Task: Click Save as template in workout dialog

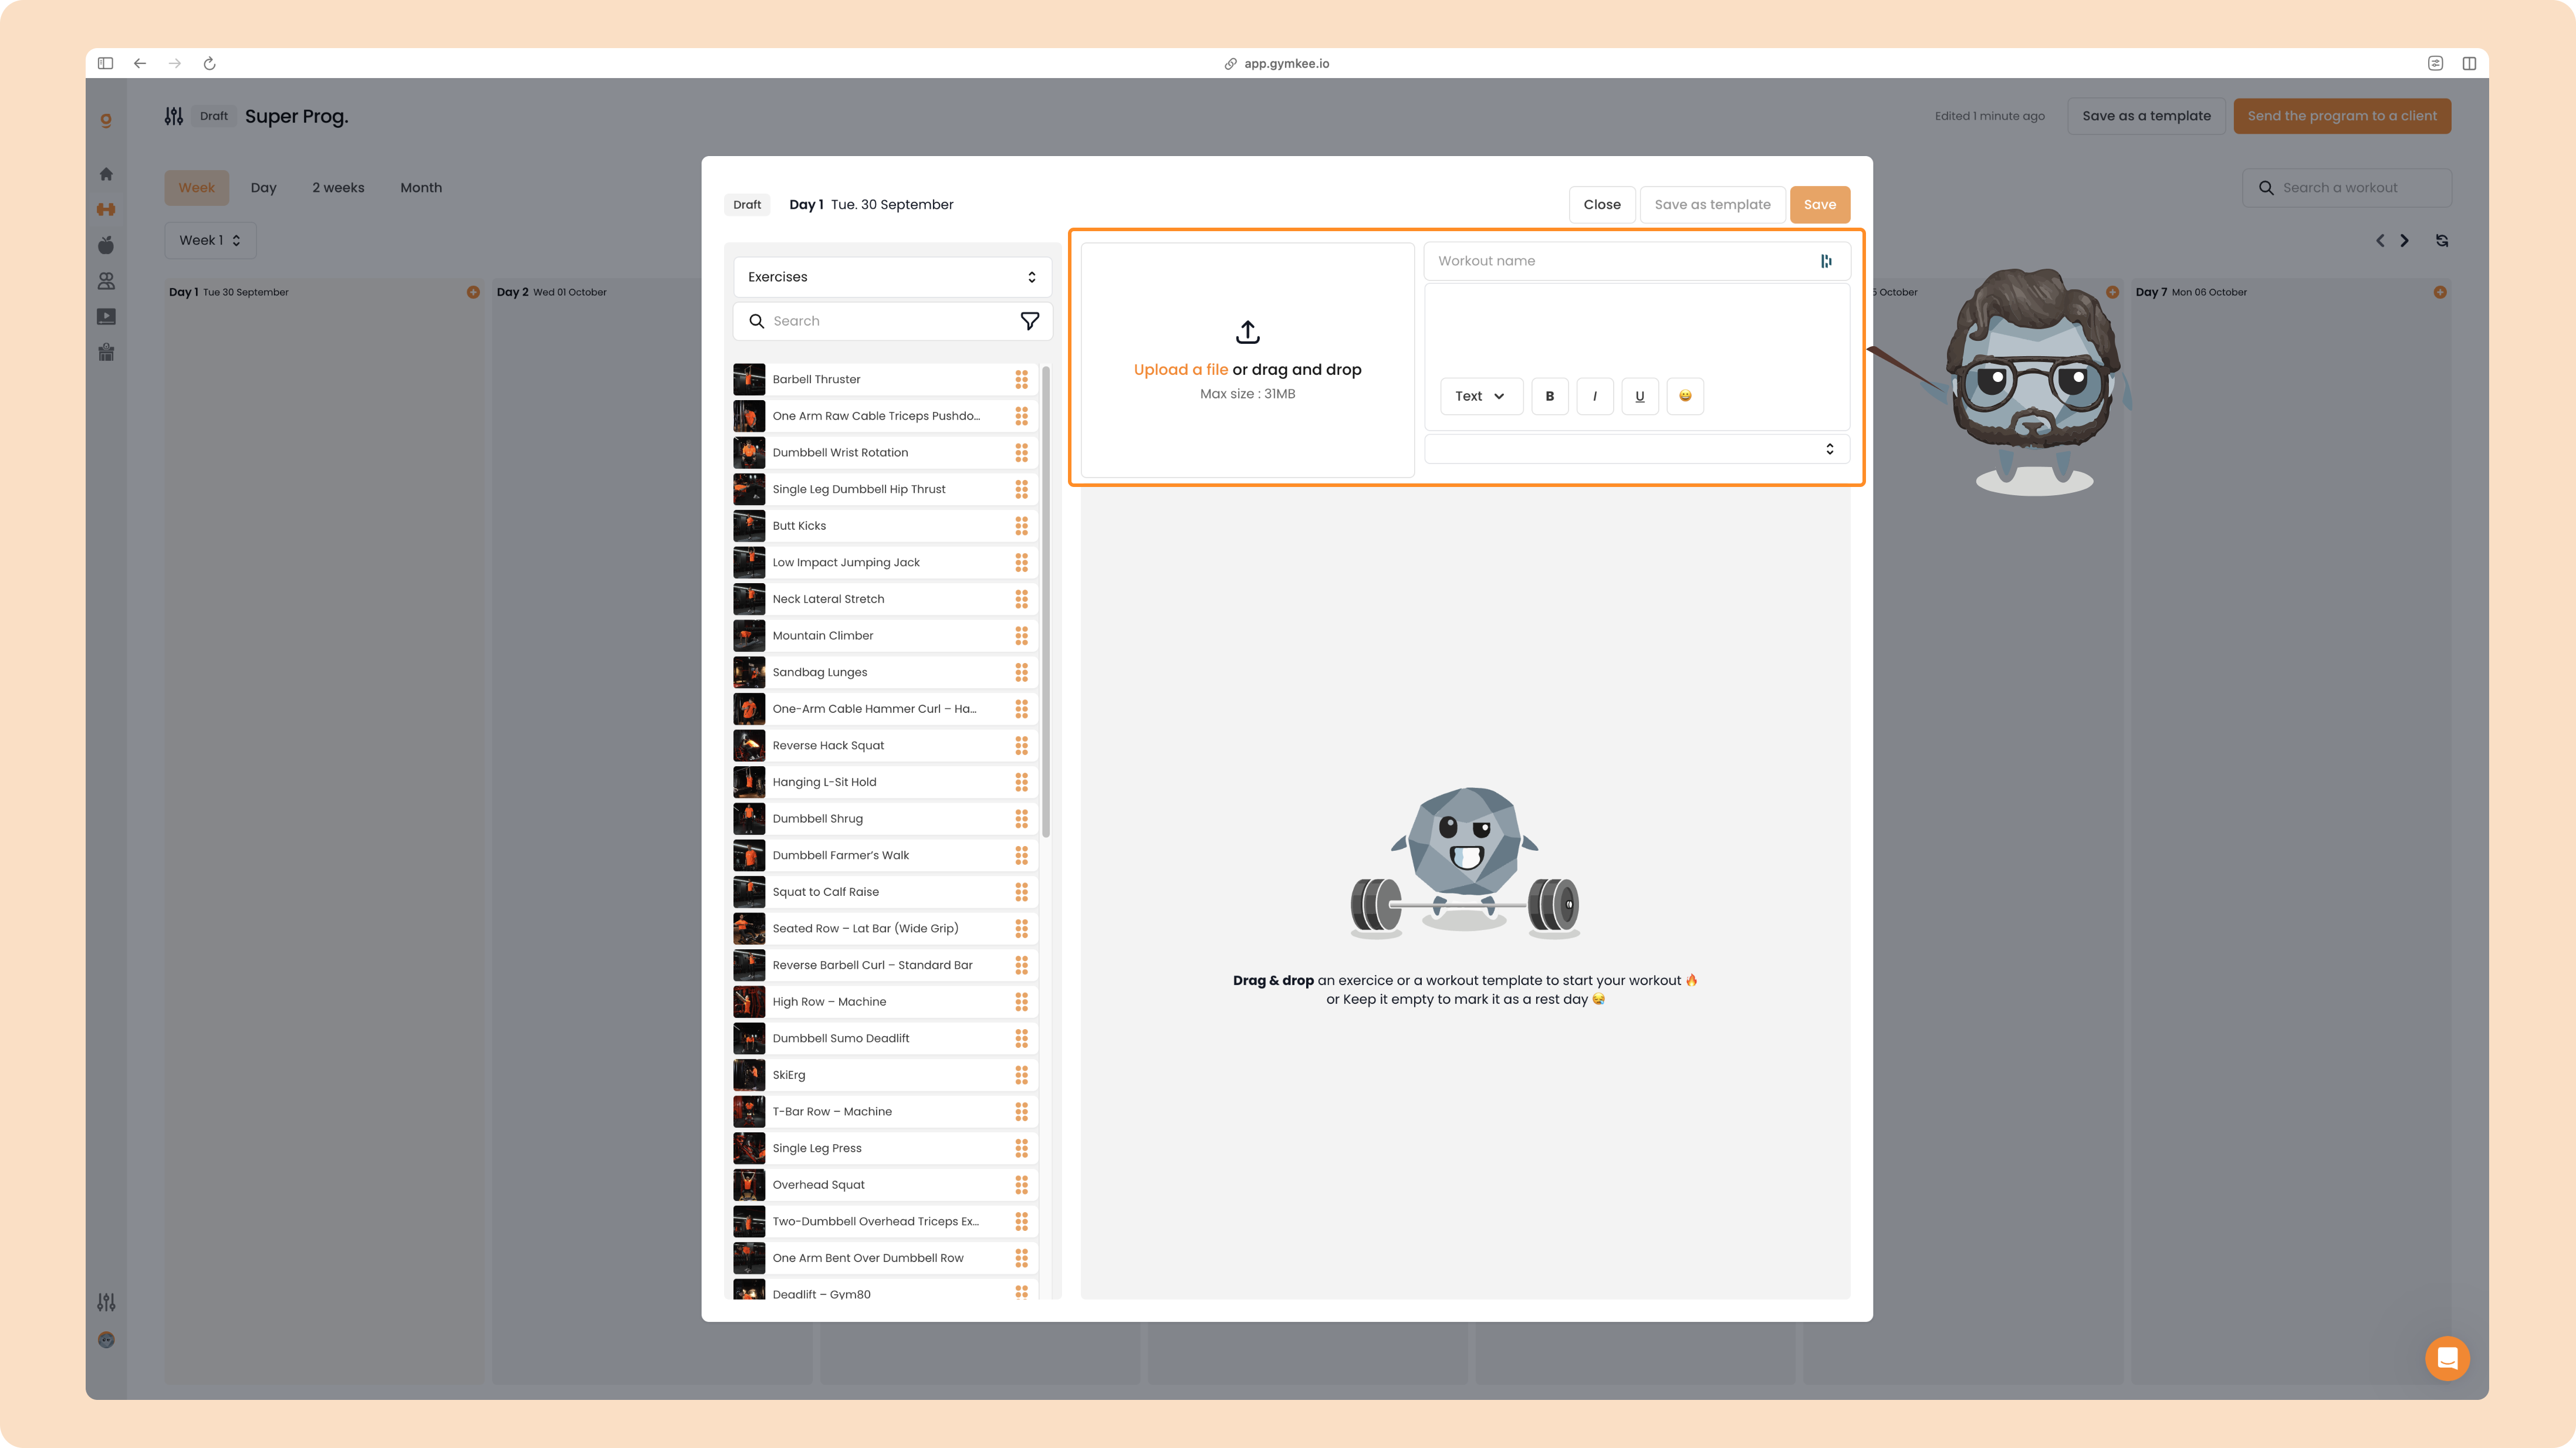Action: pyautogui.click(x=1712, y=205)
